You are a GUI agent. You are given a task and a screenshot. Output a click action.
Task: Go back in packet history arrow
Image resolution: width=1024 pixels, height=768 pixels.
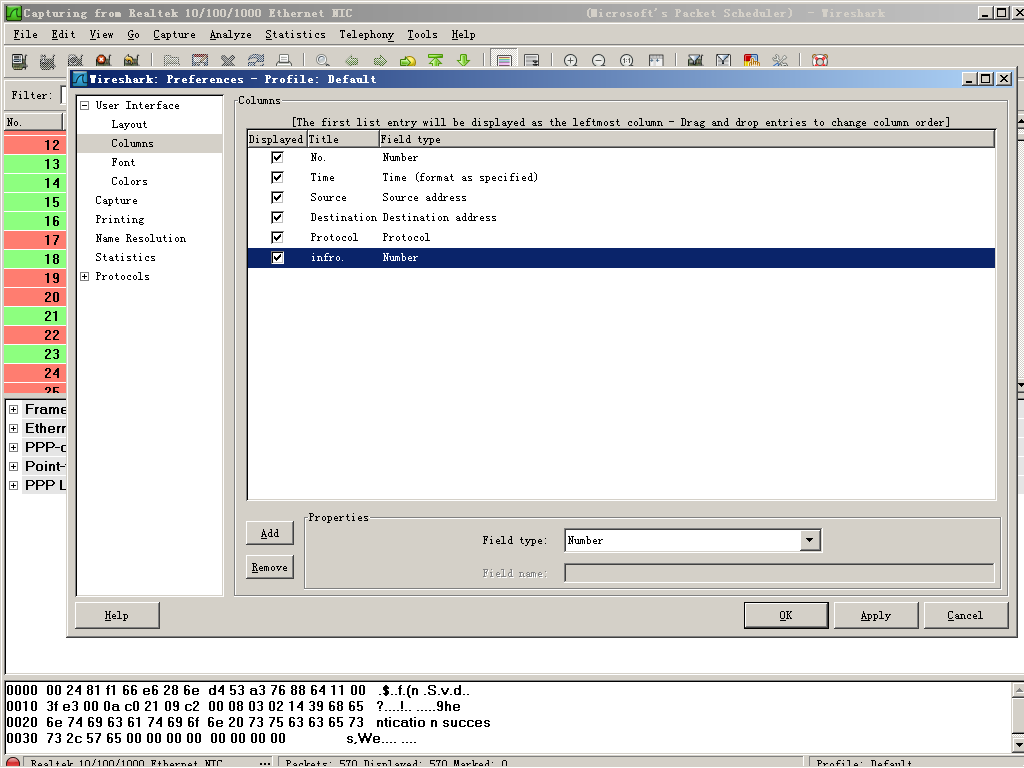(351, 61)
